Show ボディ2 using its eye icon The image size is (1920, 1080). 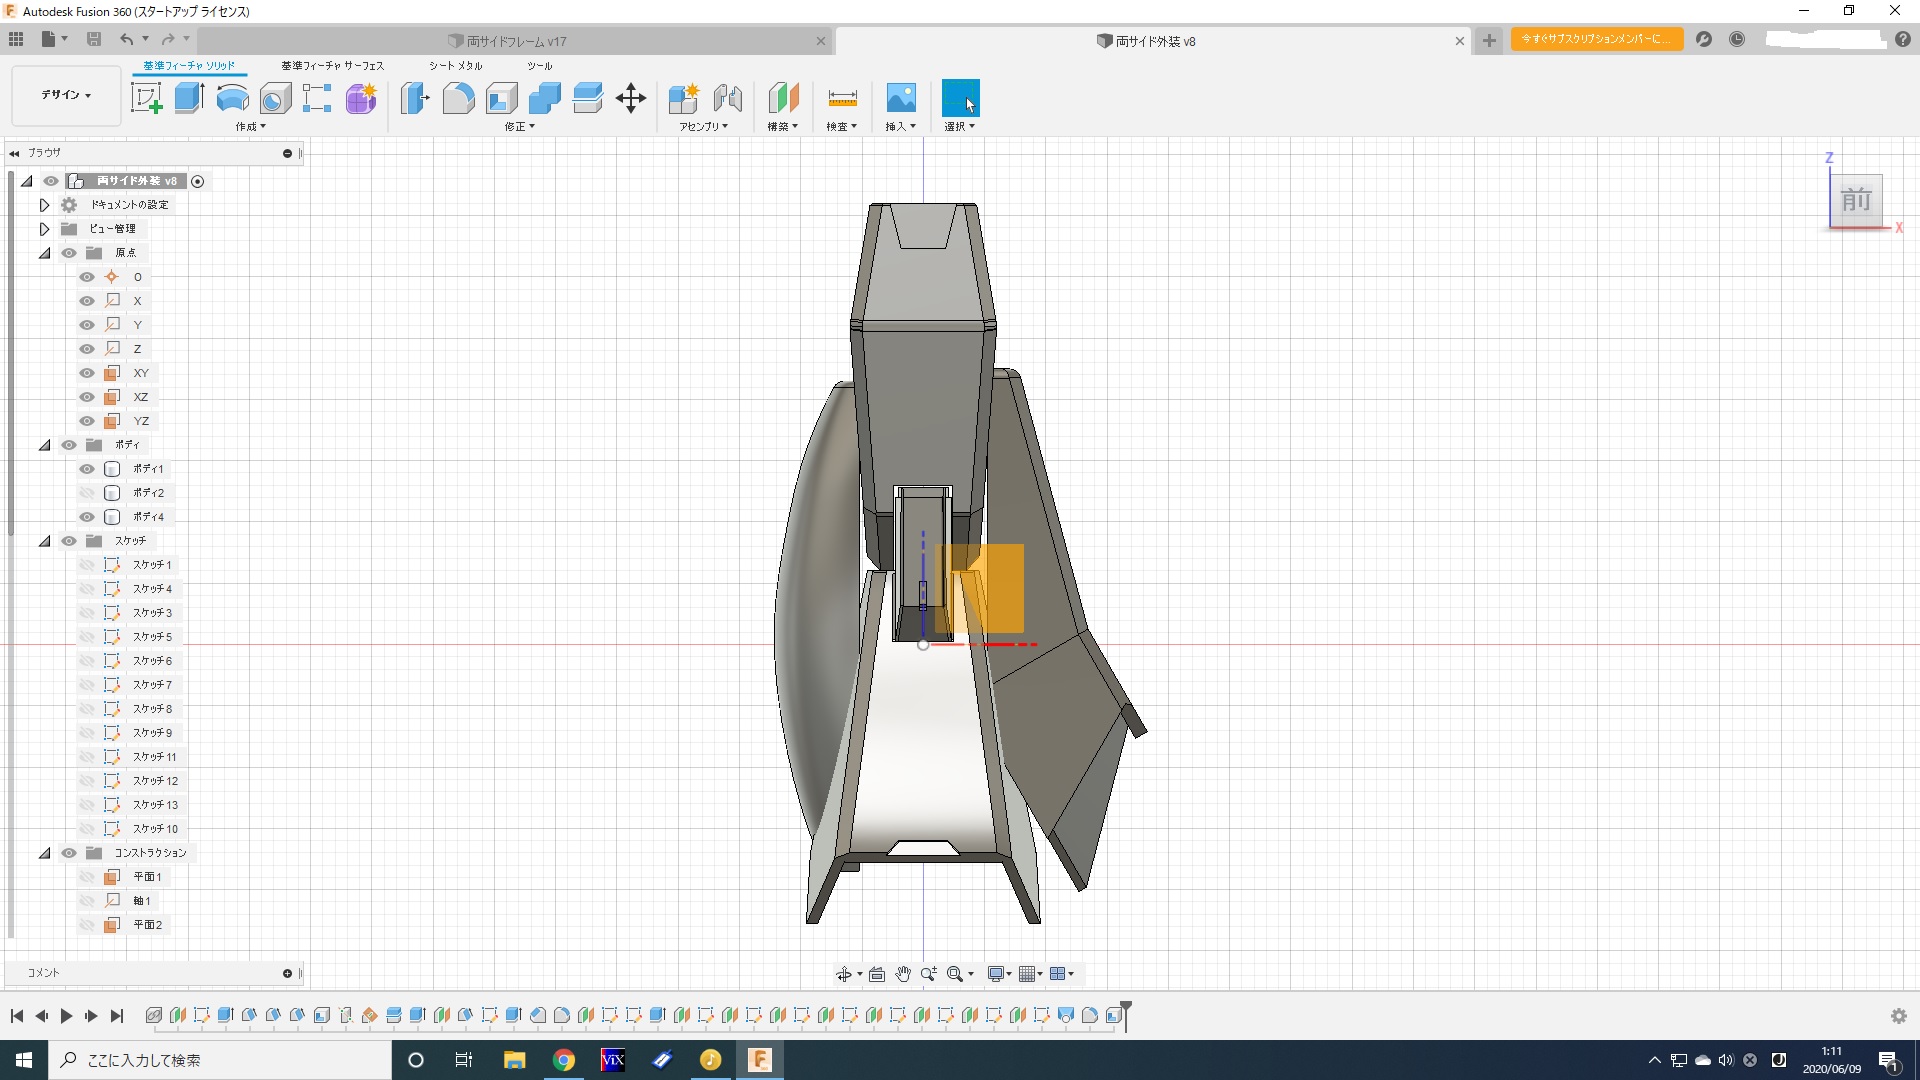(x=87, y=493)
